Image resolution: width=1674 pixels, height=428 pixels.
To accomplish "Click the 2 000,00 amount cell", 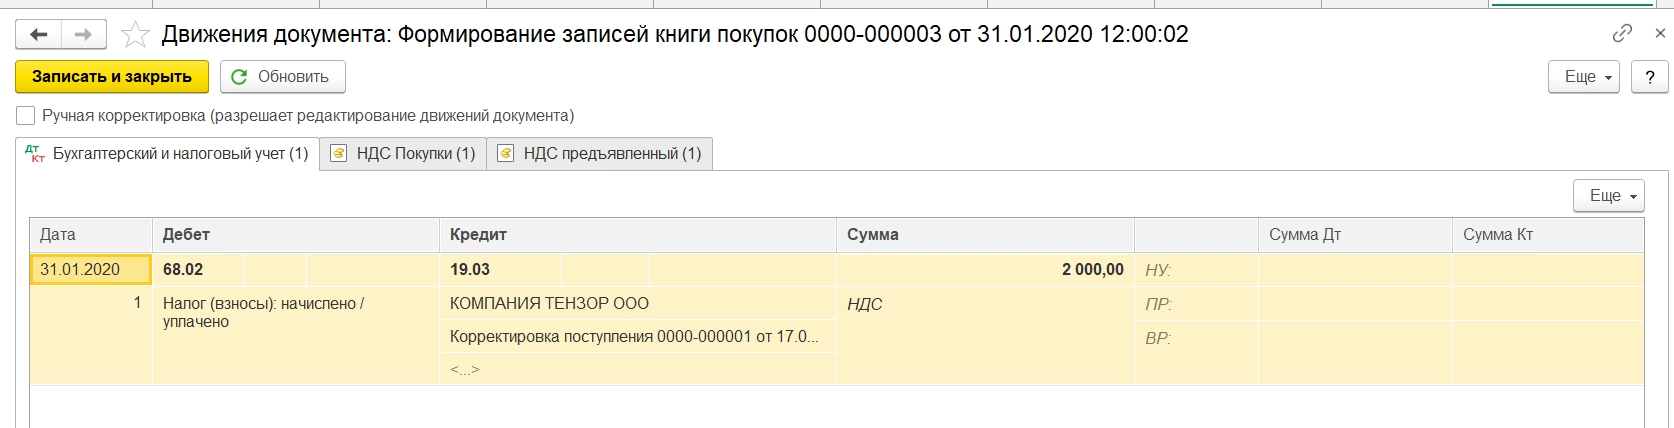I will coord(1092,269).
